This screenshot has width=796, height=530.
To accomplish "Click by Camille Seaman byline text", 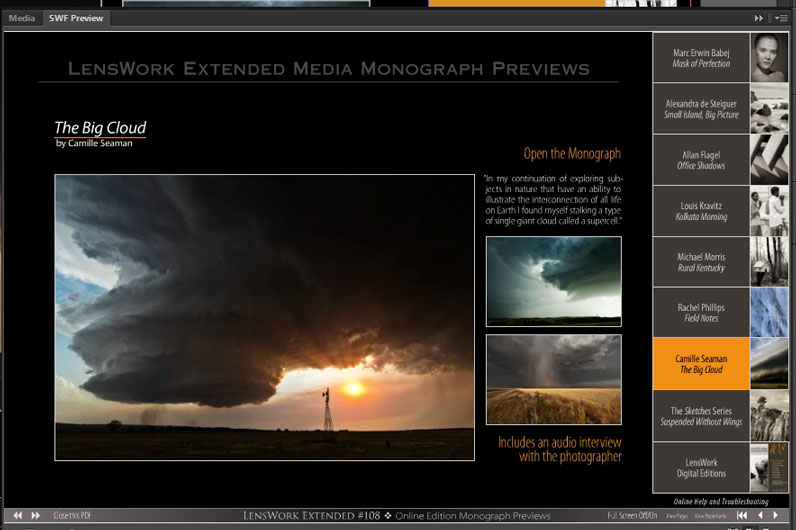I will [x=94, y=143].
